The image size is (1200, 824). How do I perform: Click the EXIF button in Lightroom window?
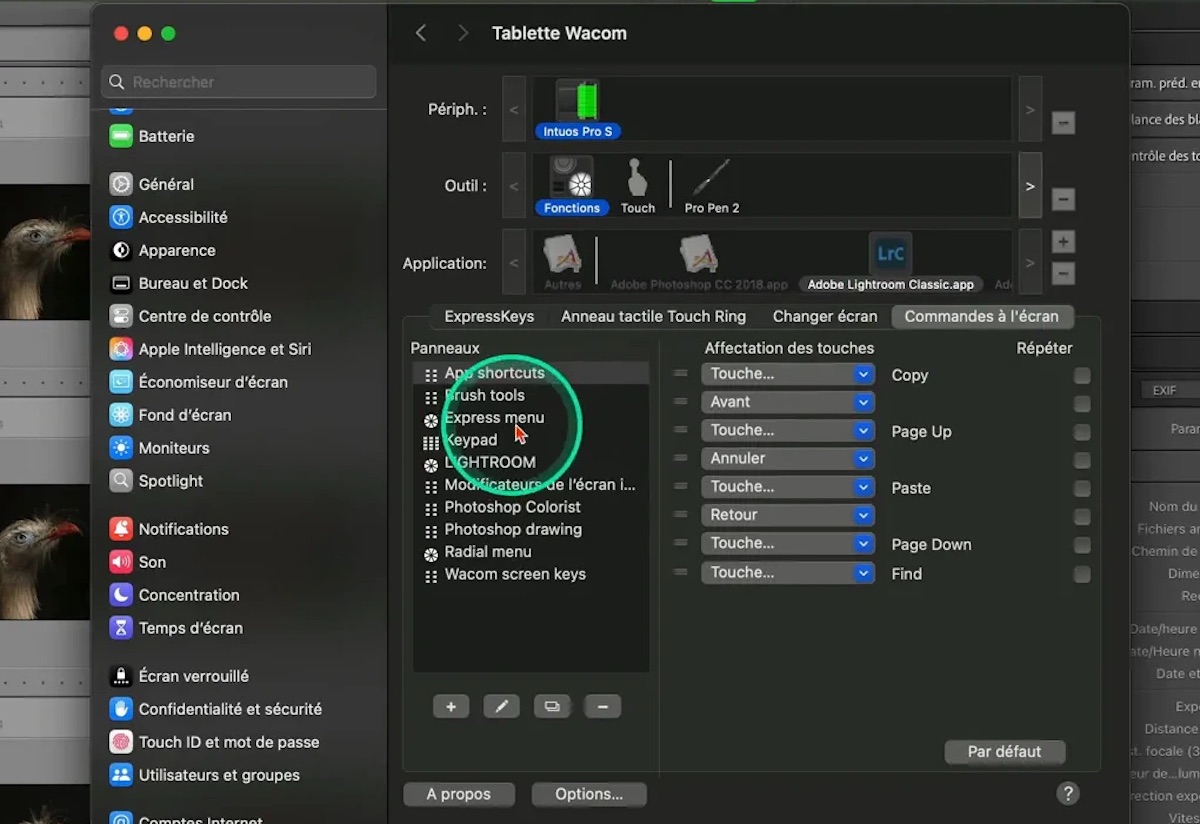[1165, 390]
